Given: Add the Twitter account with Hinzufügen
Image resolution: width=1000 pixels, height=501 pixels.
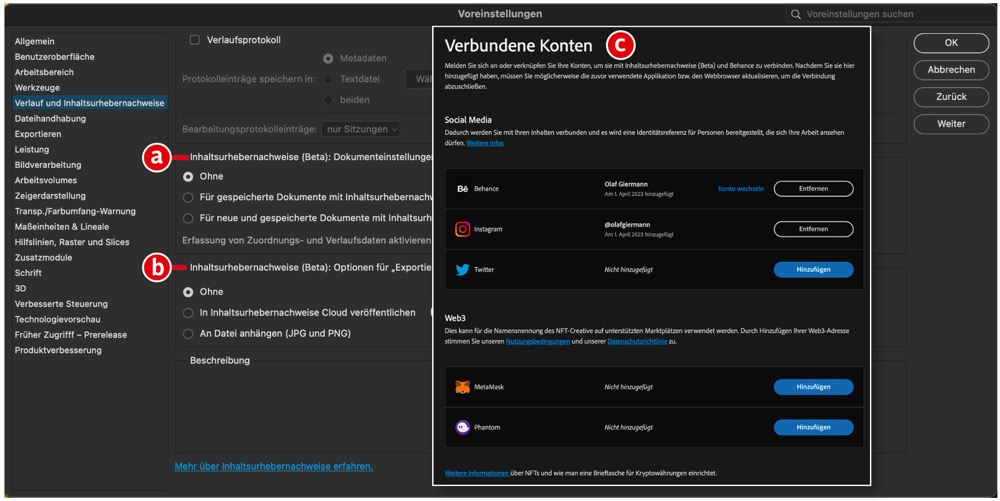Looking at the screenshot, I should click(x=813, y=270).
